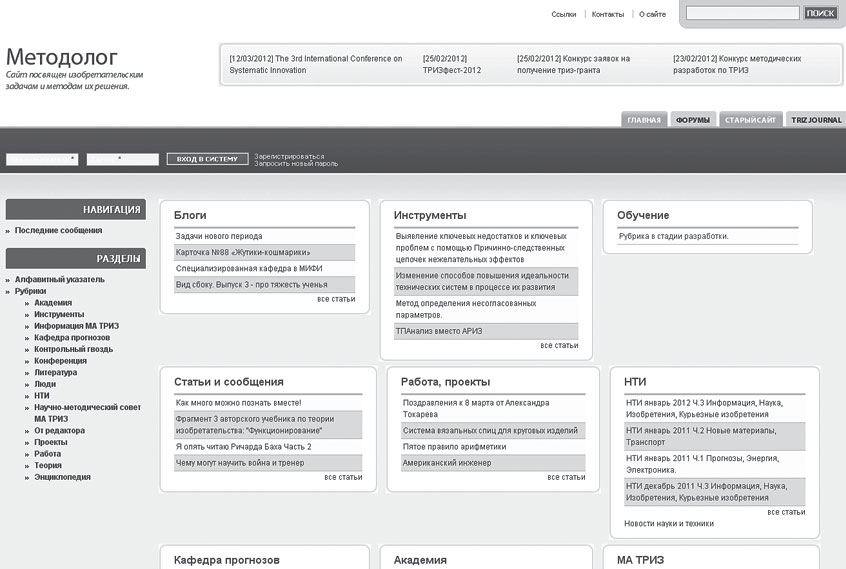Open Конкурс методических разработок news item
Viewport: 846px width, 569px height.
click(x=737, y=64)
